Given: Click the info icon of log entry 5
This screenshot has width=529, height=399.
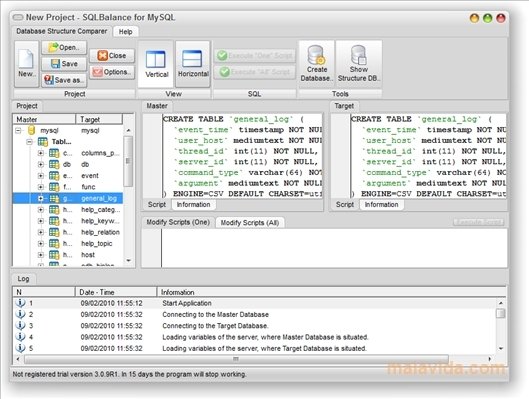Looking at the screenshot, I should [x=20, y=348].
